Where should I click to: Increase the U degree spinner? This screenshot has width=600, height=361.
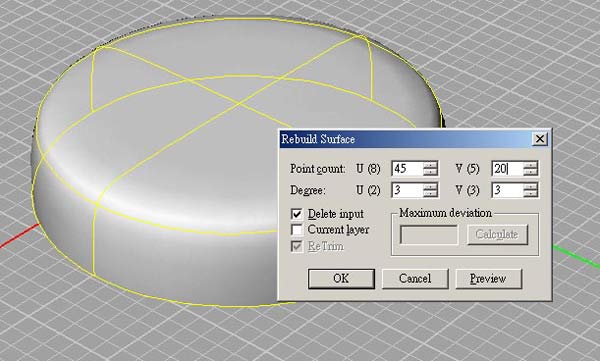click(x=430, y=186)
